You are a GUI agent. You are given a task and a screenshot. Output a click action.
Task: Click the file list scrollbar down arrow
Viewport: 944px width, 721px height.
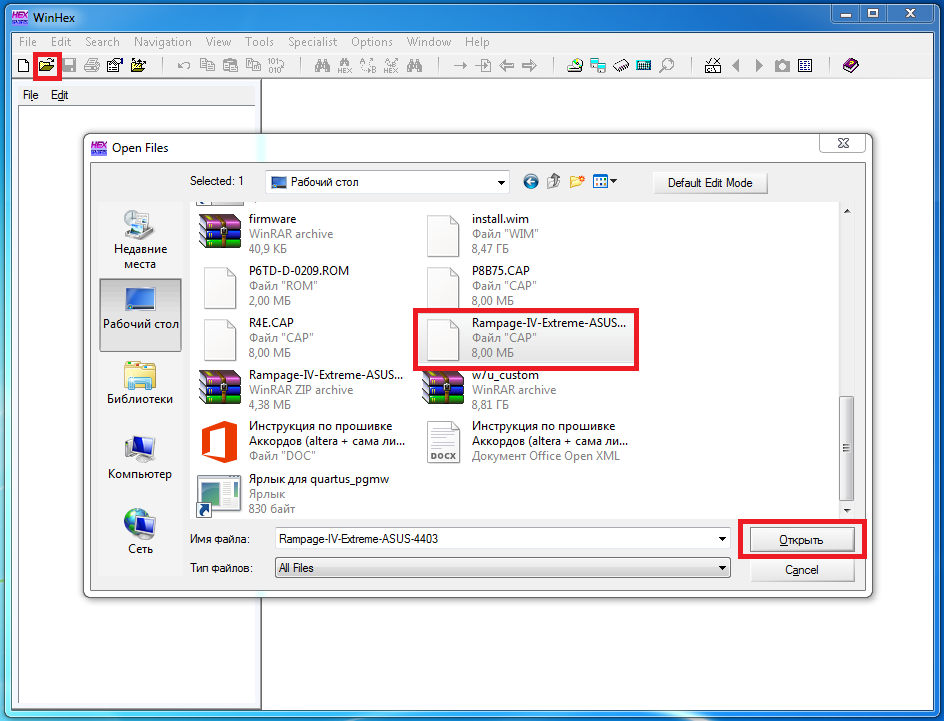847,510
